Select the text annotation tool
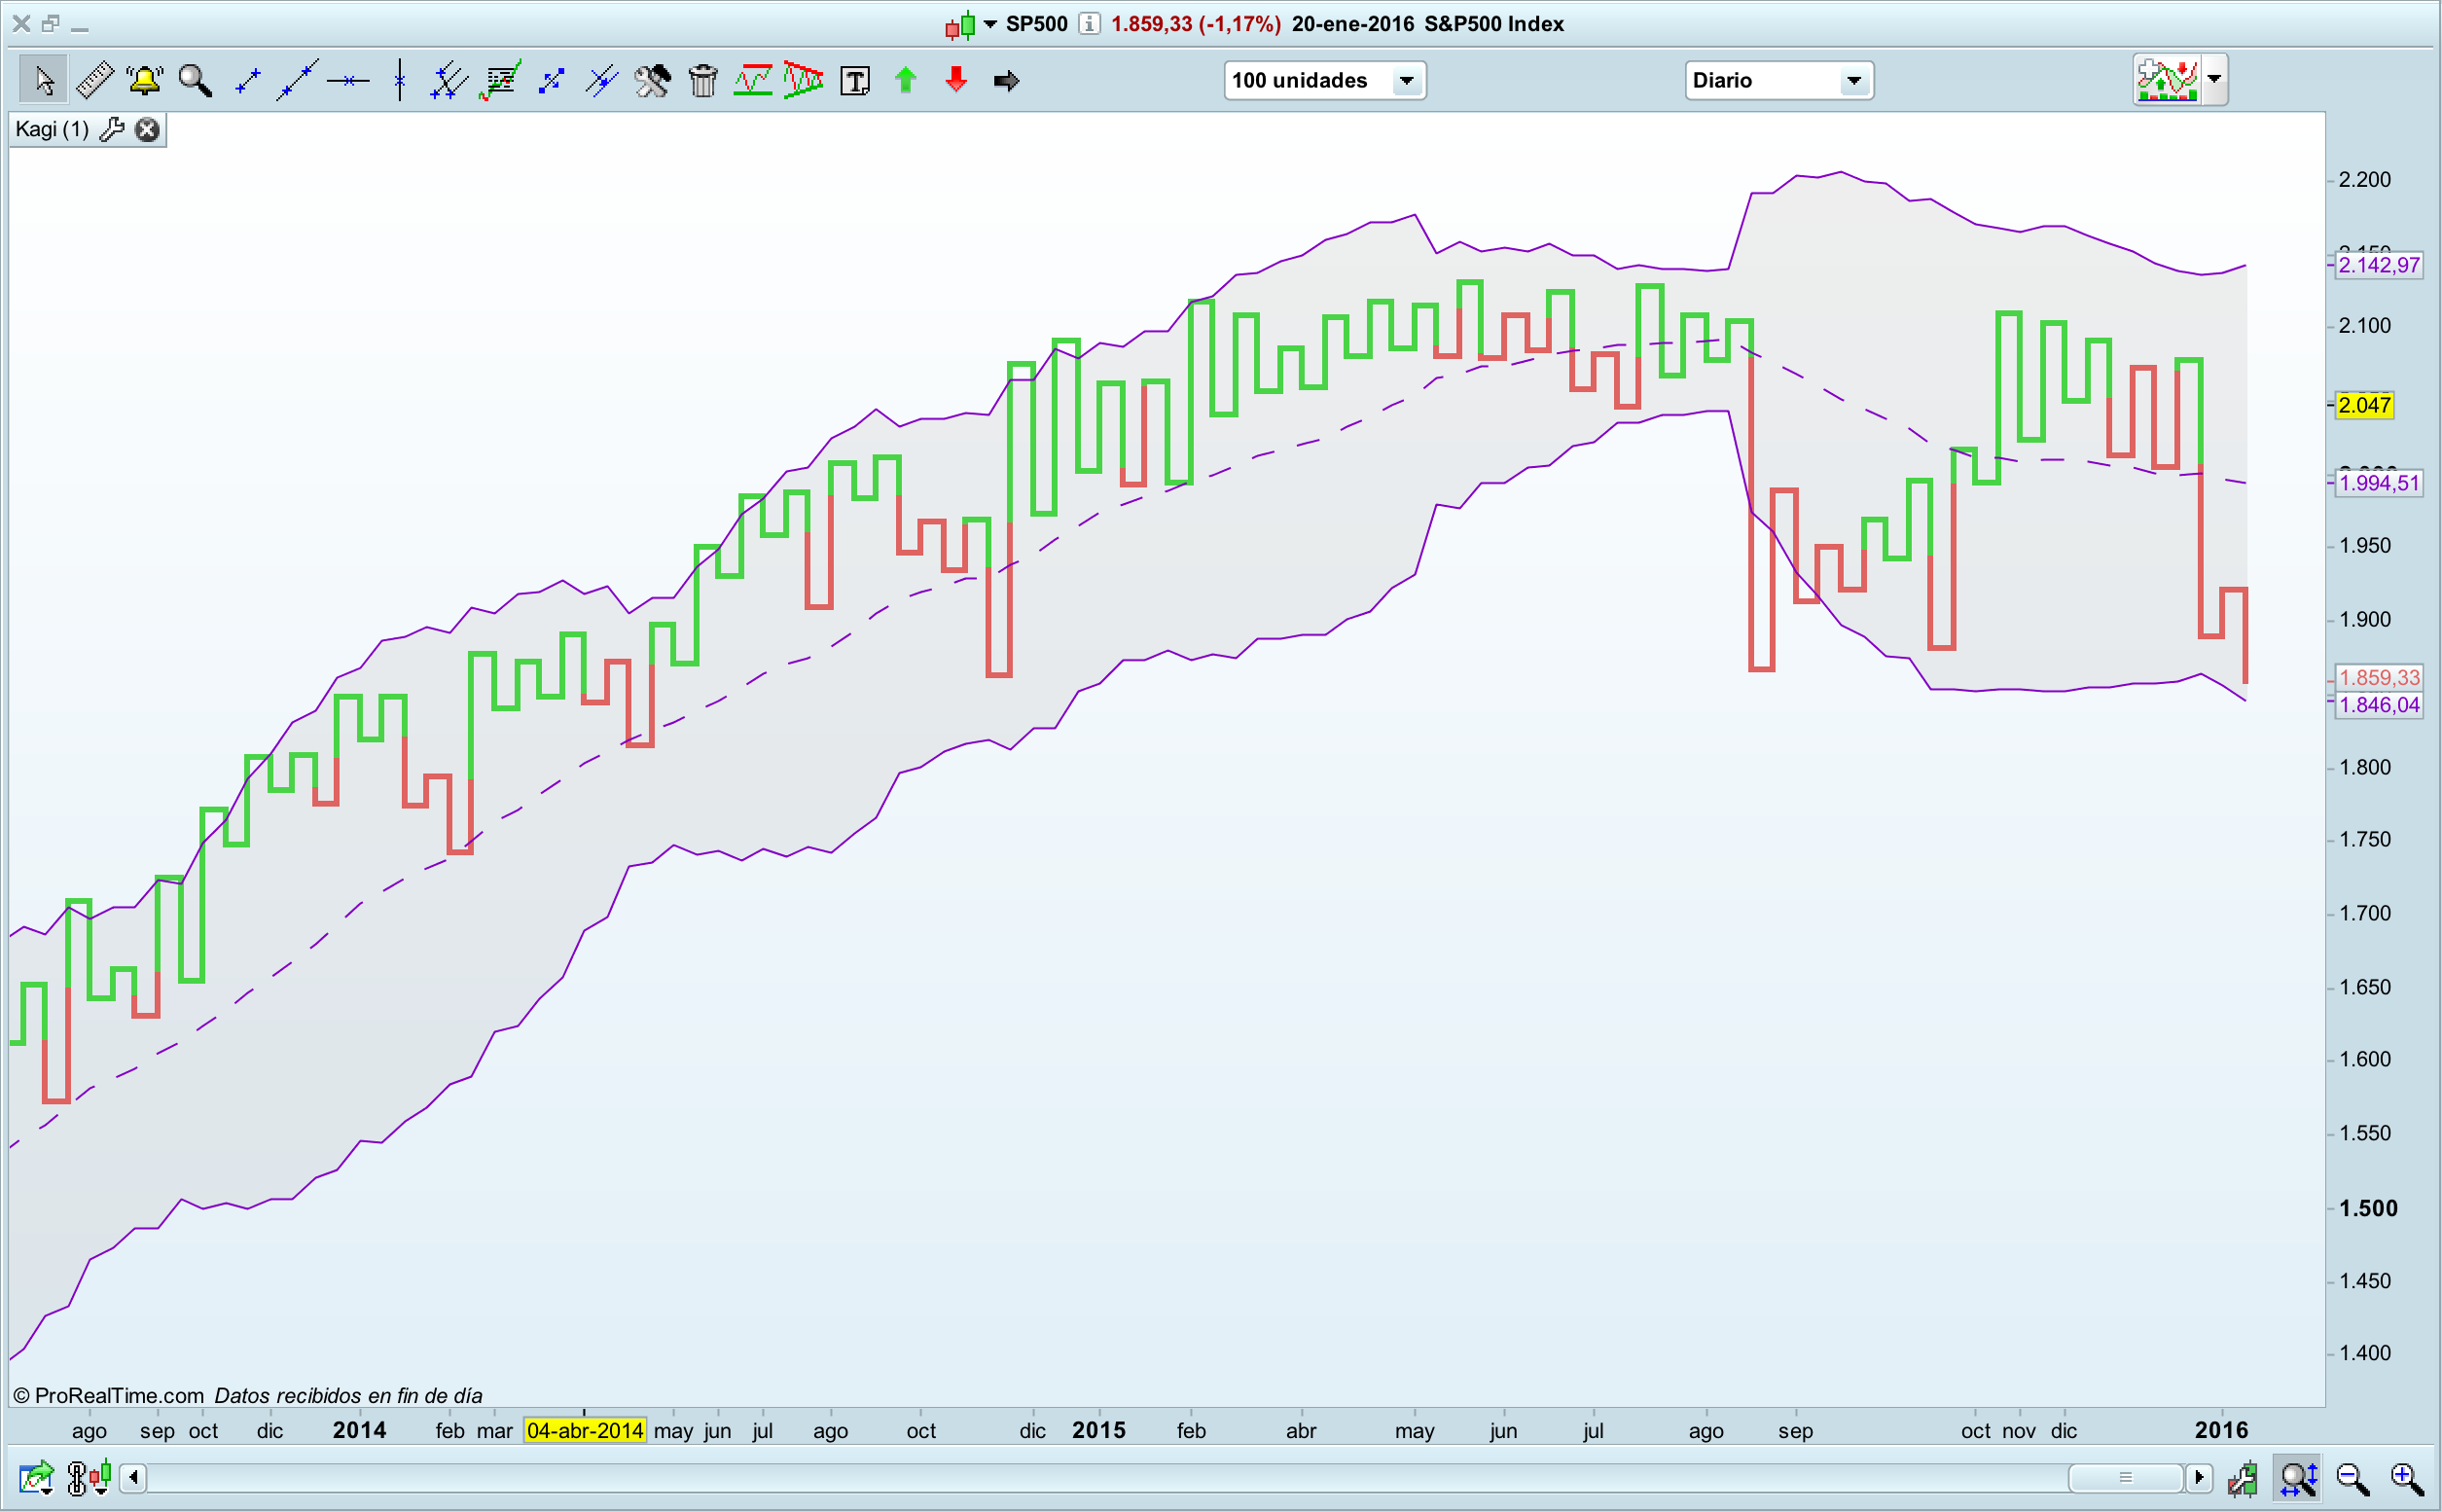2442x1512 pixels. pyautogui.click(x=855, y=80)
